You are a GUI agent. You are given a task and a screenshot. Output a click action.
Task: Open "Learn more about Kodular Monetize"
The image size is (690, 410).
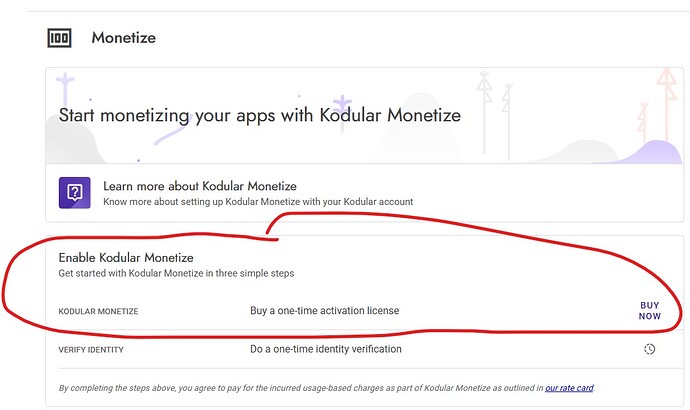(x=200, y=186)
